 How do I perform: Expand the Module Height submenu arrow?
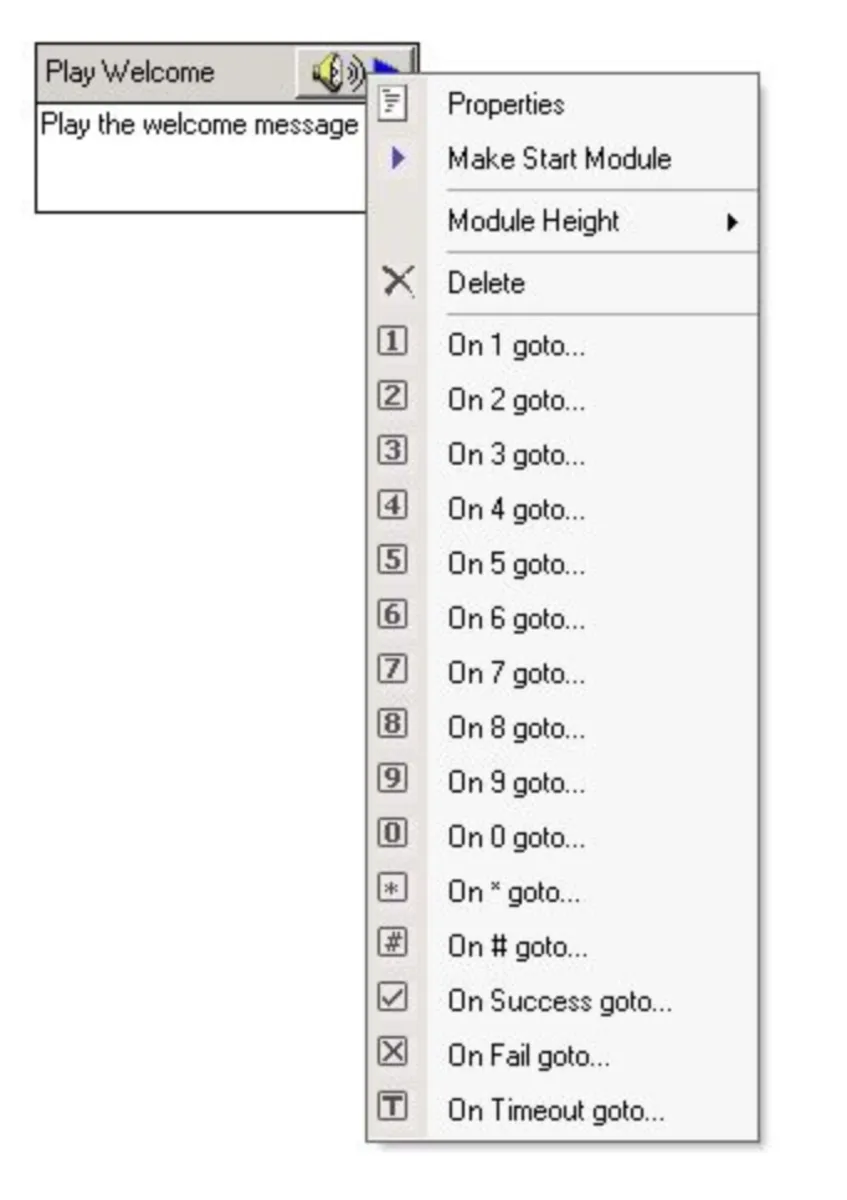pyautogui.click(x=732, y=222)
